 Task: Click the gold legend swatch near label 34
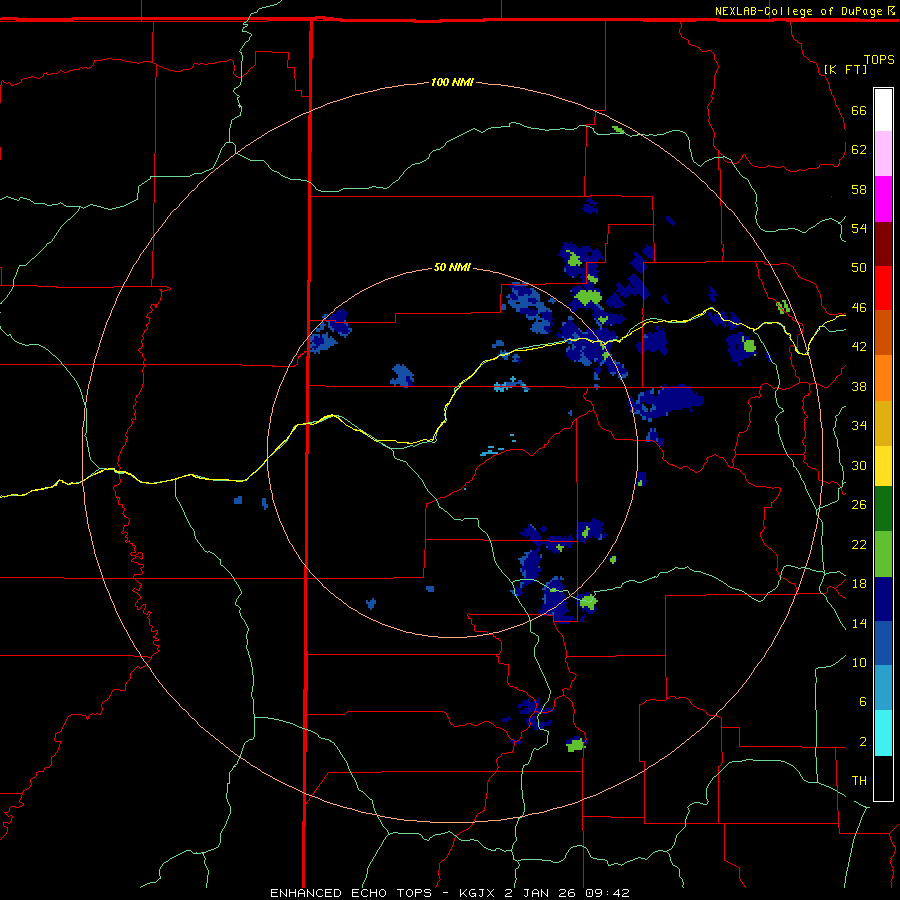coord(883,423)
